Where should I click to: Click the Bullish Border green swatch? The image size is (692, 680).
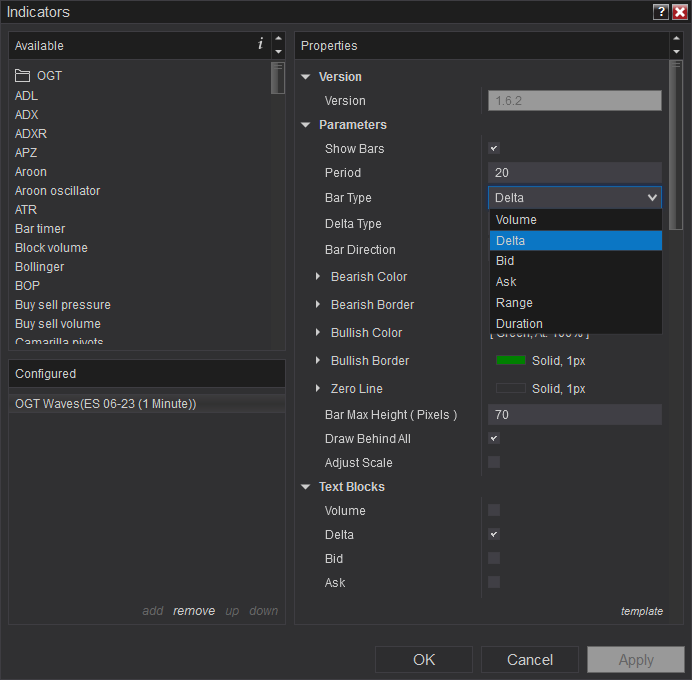(x=511, y=361)
